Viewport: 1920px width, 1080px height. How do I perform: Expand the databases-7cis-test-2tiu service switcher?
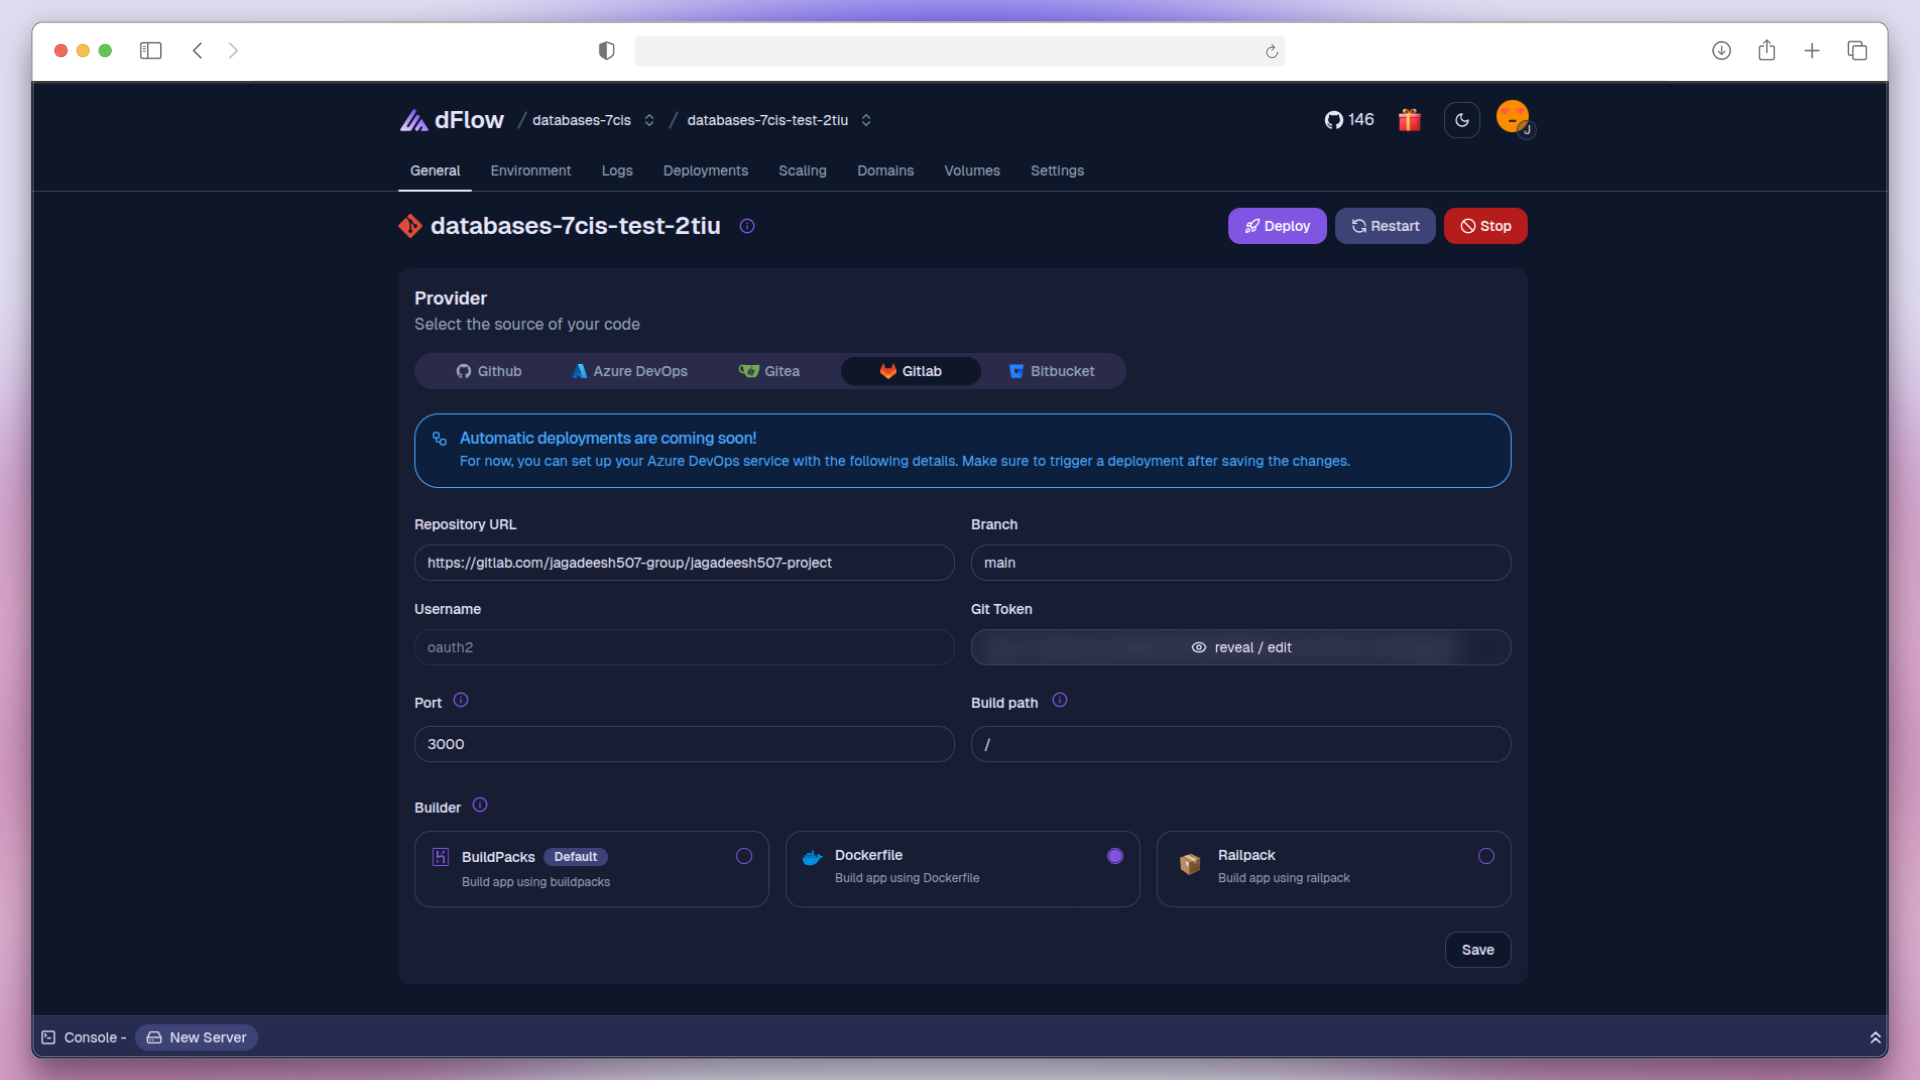(x=866, y=120)
